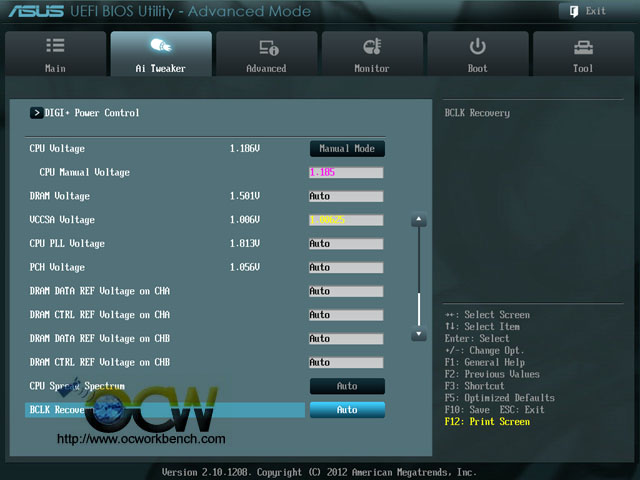The width and height of the screenshot is (640, 480).
Task: Click DRAM CTRL REF Voltage on CHB field
Action: click(x=346, y=362)
